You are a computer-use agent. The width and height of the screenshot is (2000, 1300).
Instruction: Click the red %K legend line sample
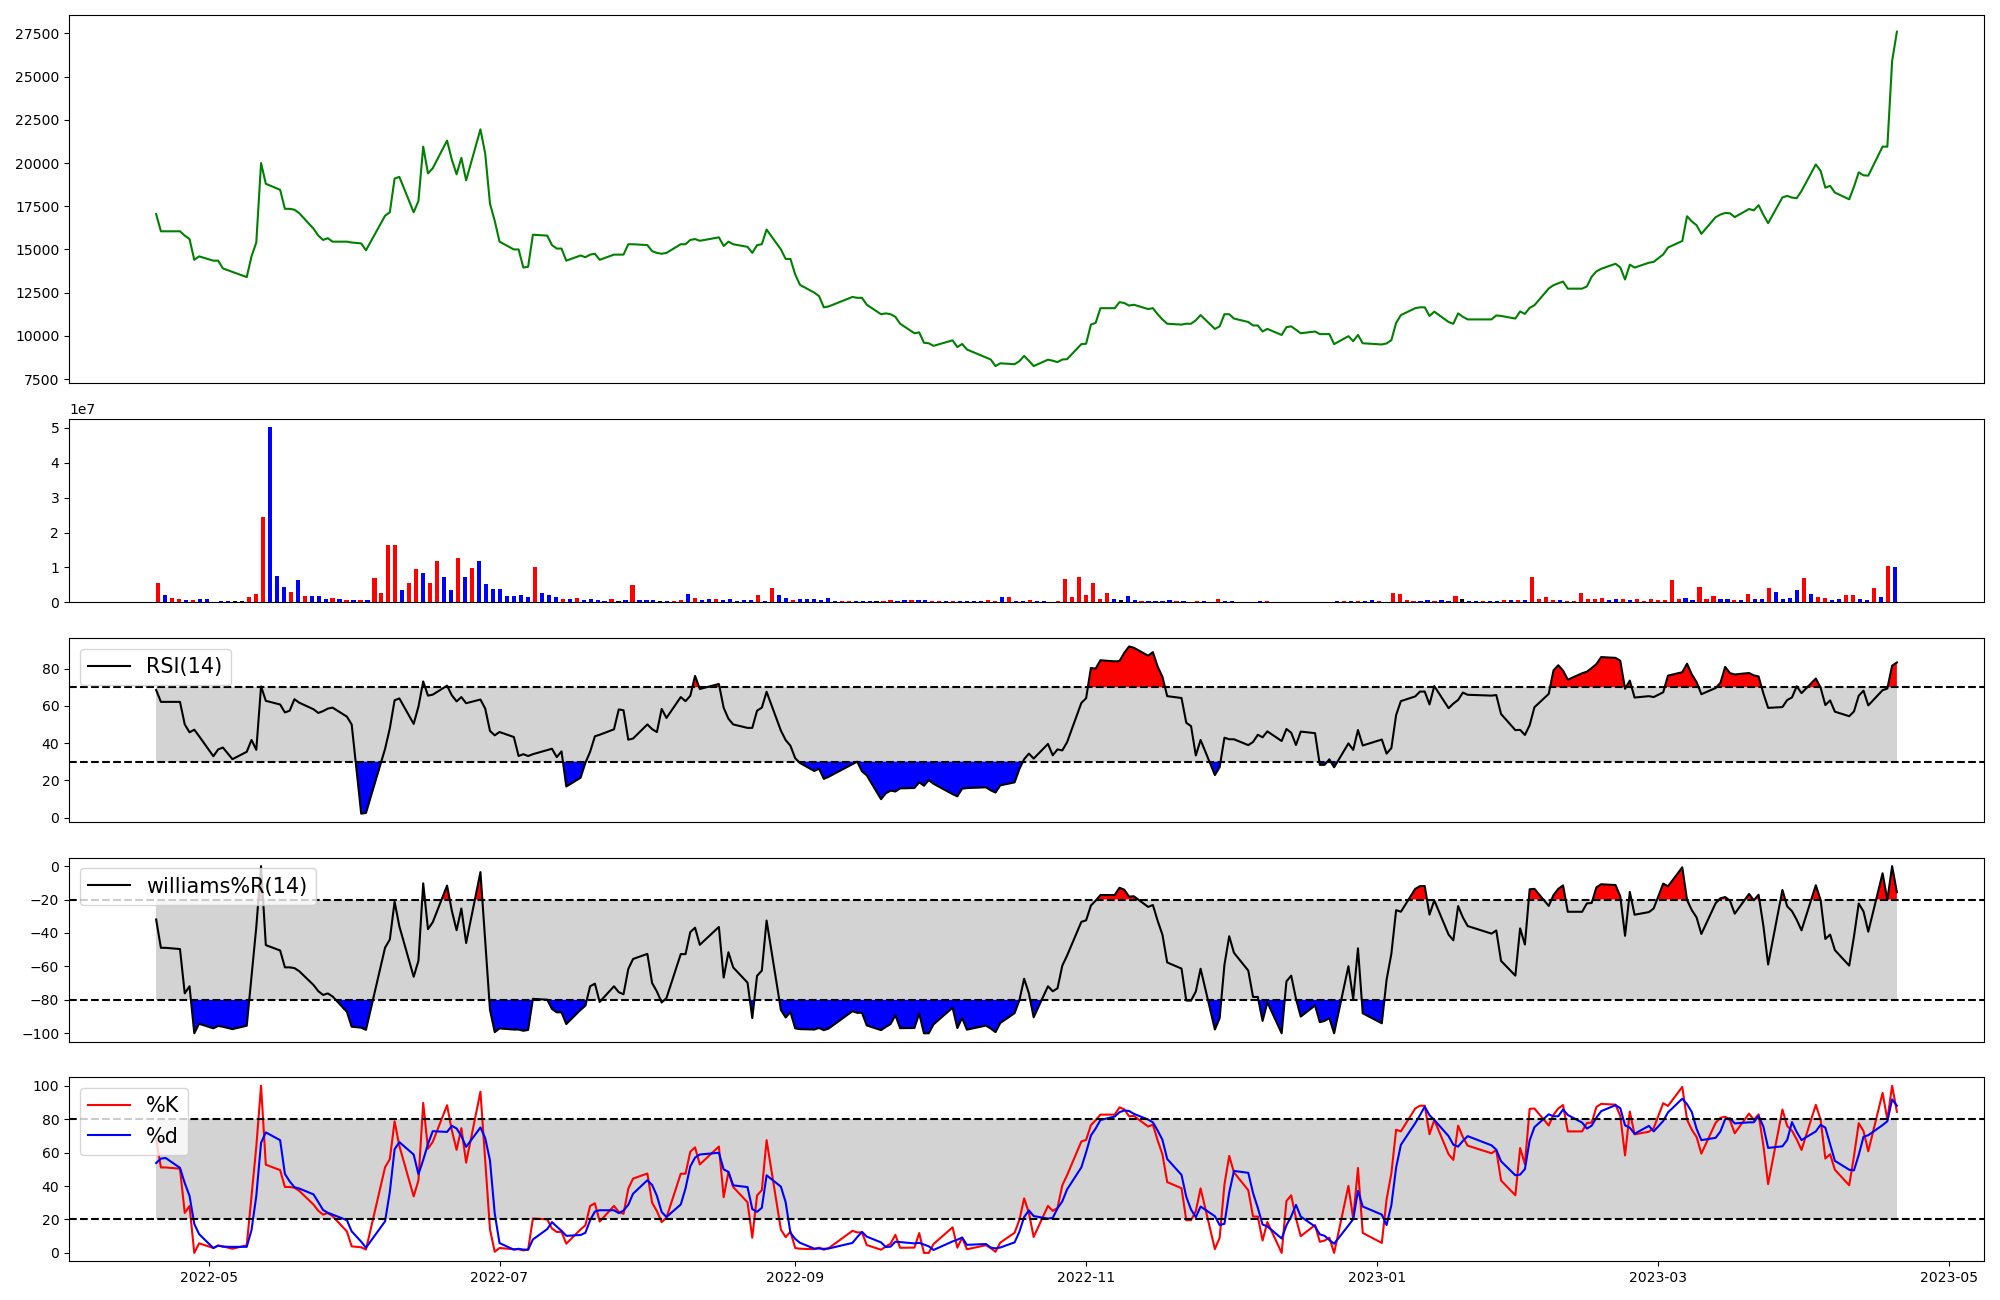[x=110, y=1105]
